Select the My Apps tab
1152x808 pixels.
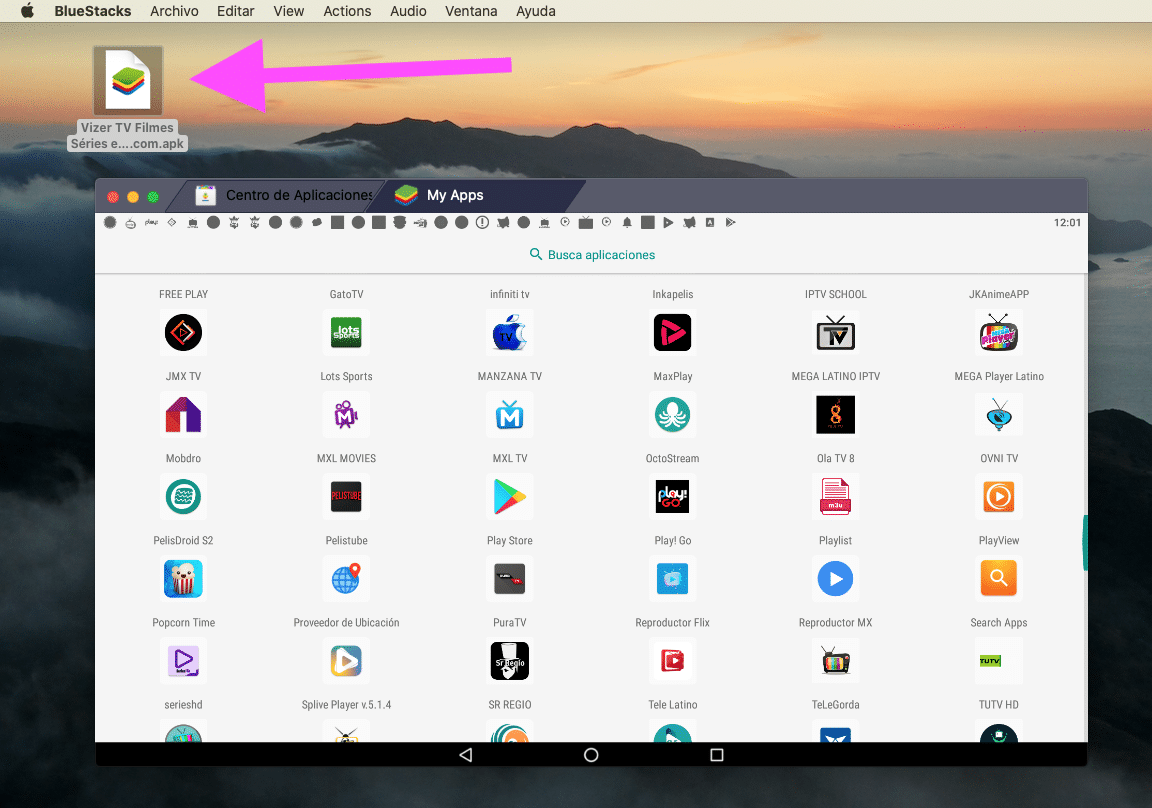(x=454, y=196)
